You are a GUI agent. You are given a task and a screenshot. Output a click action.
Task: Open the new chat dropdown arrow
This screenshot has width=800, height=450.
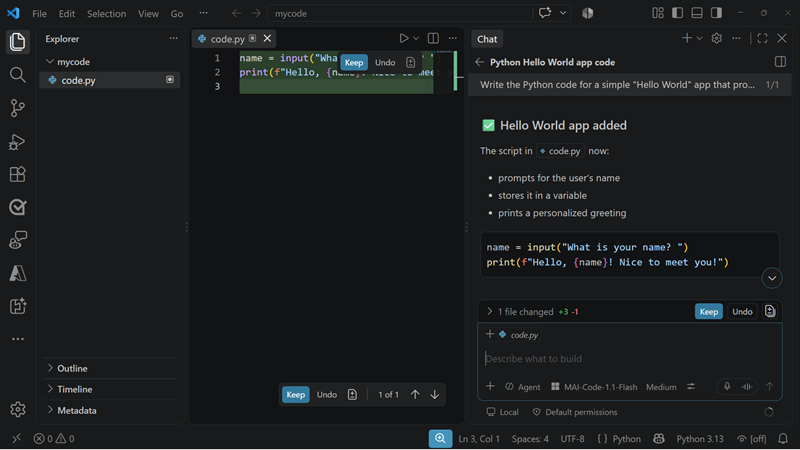pos(699,38)
